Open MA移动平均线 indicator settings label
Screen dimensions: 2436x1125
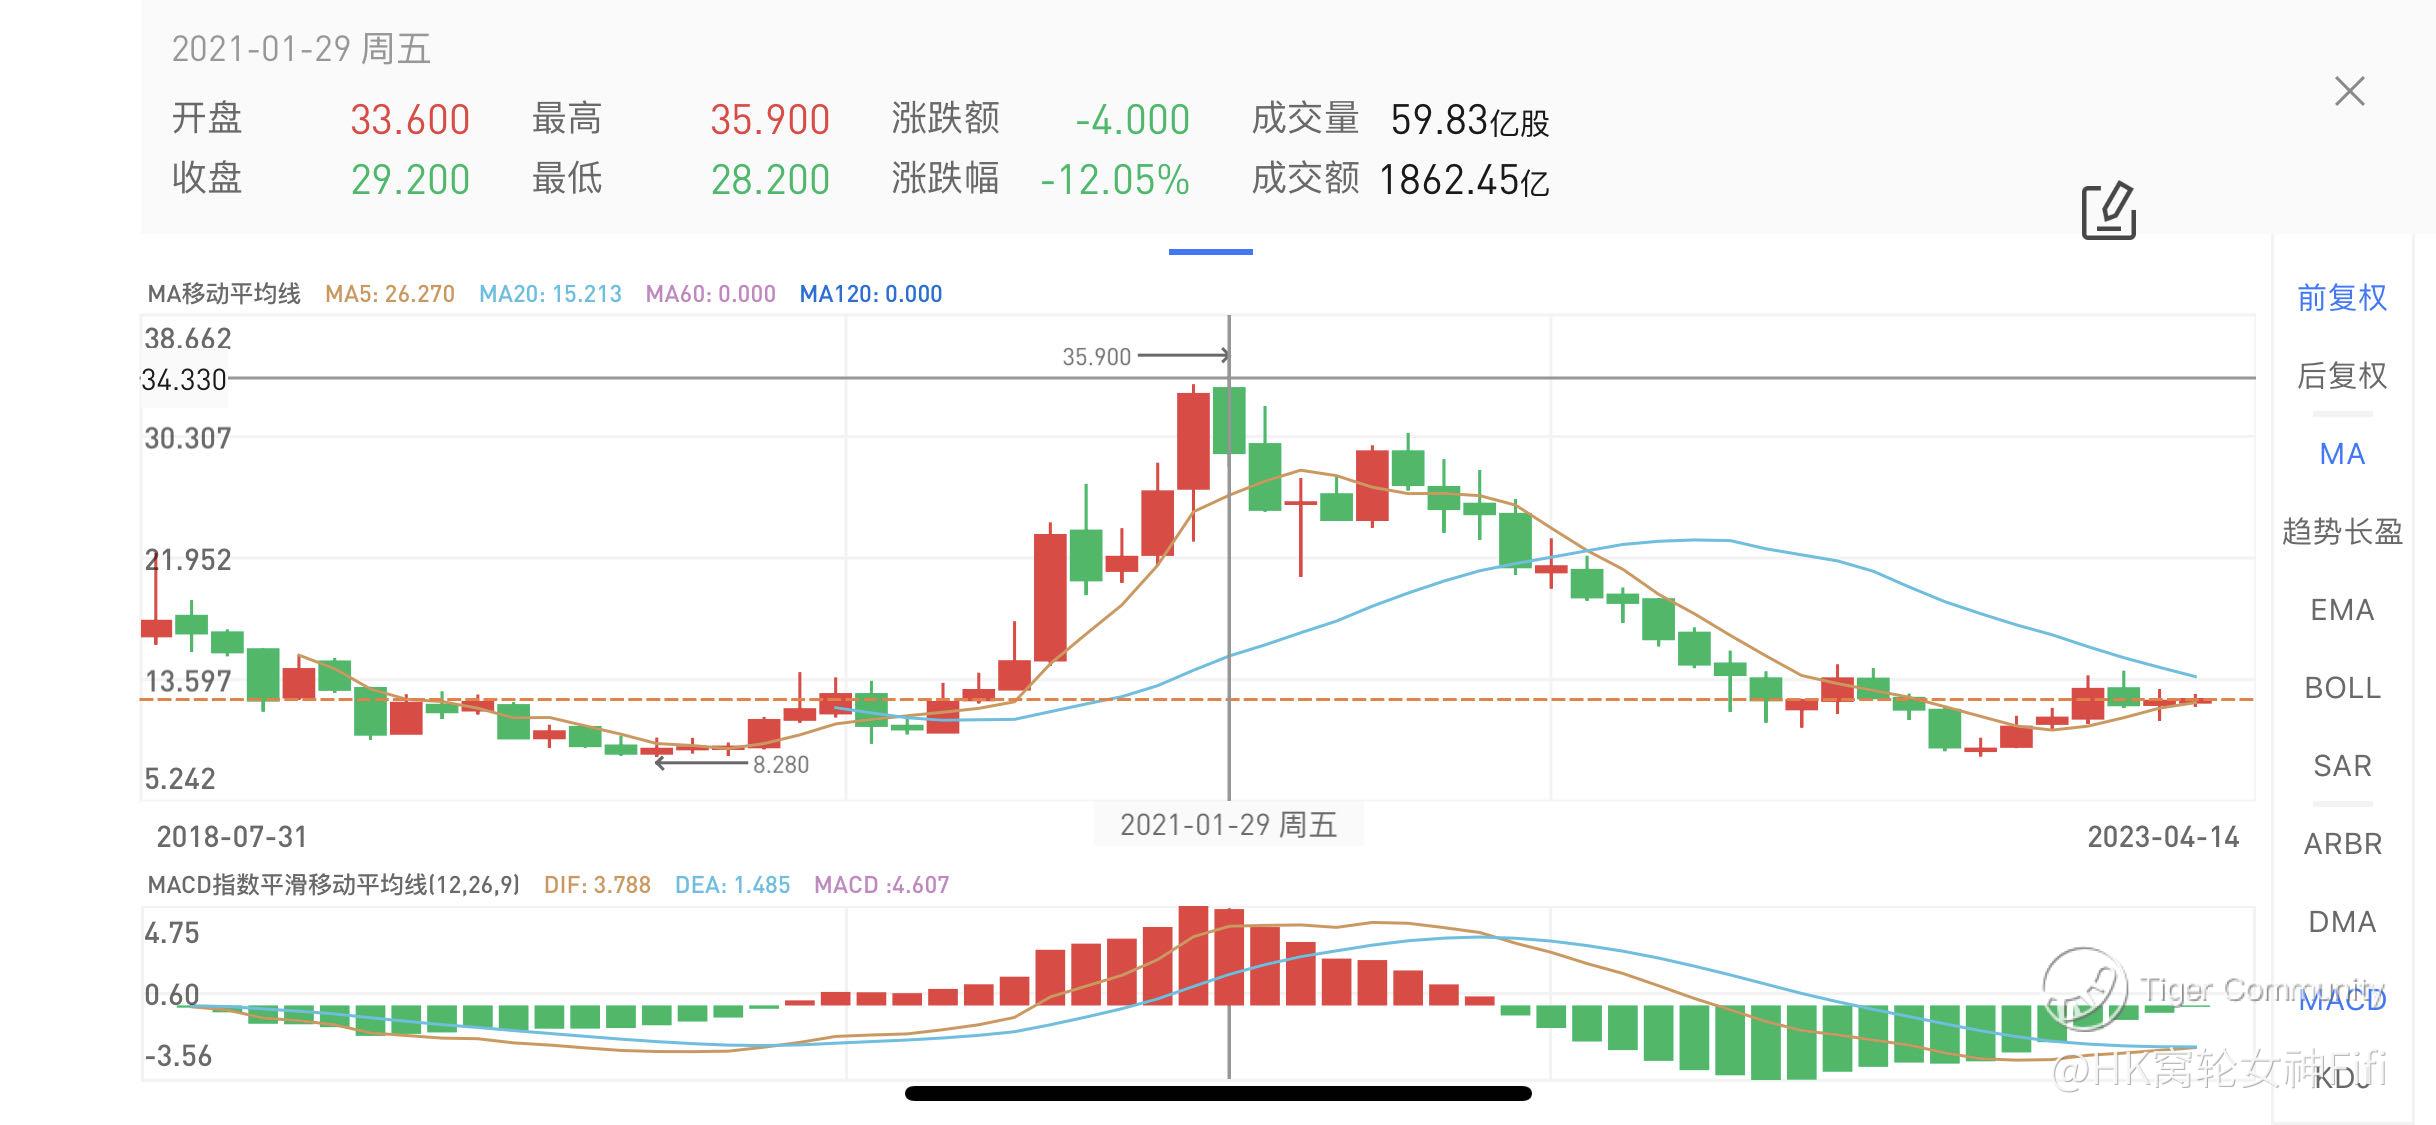point(224,294)
